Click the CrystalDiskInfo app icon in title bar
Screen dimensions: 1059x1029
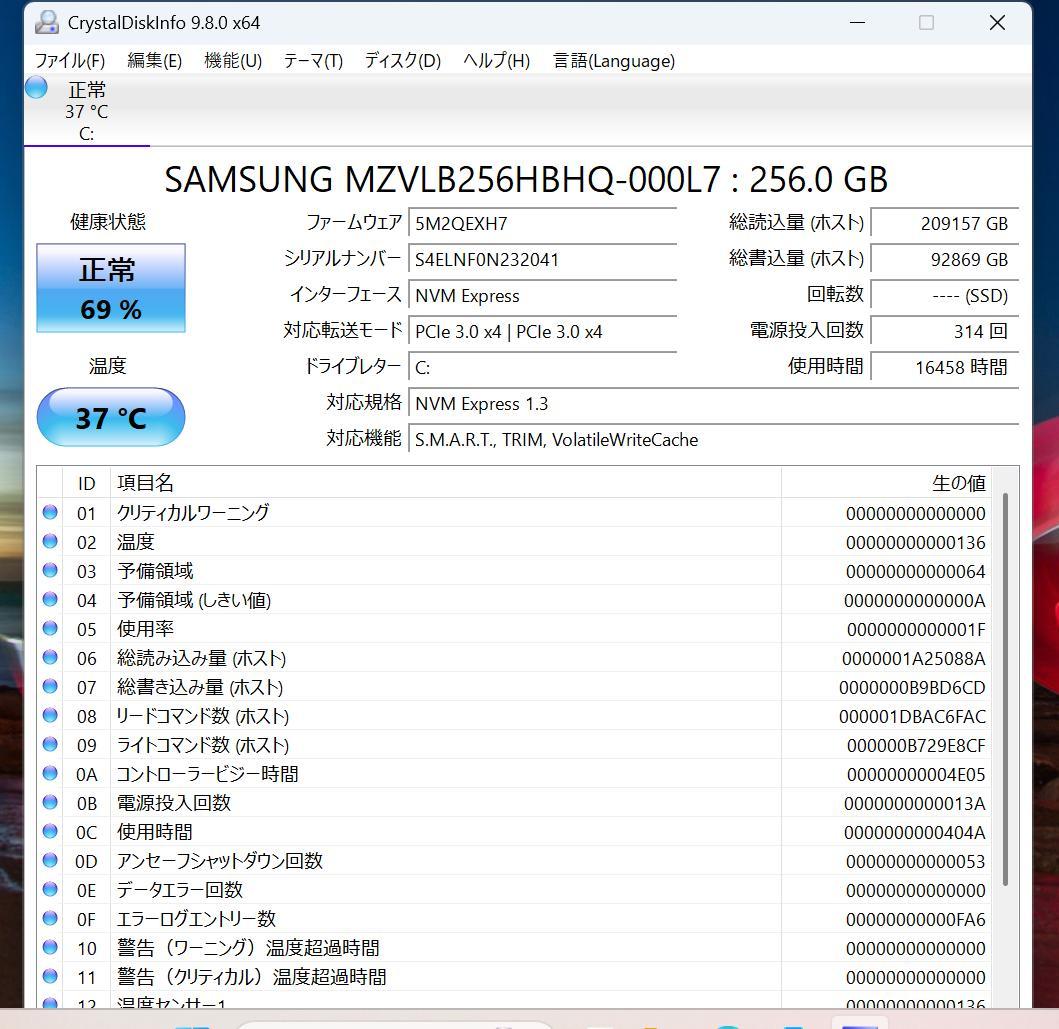pyautogui.click(x=47, y=22)
